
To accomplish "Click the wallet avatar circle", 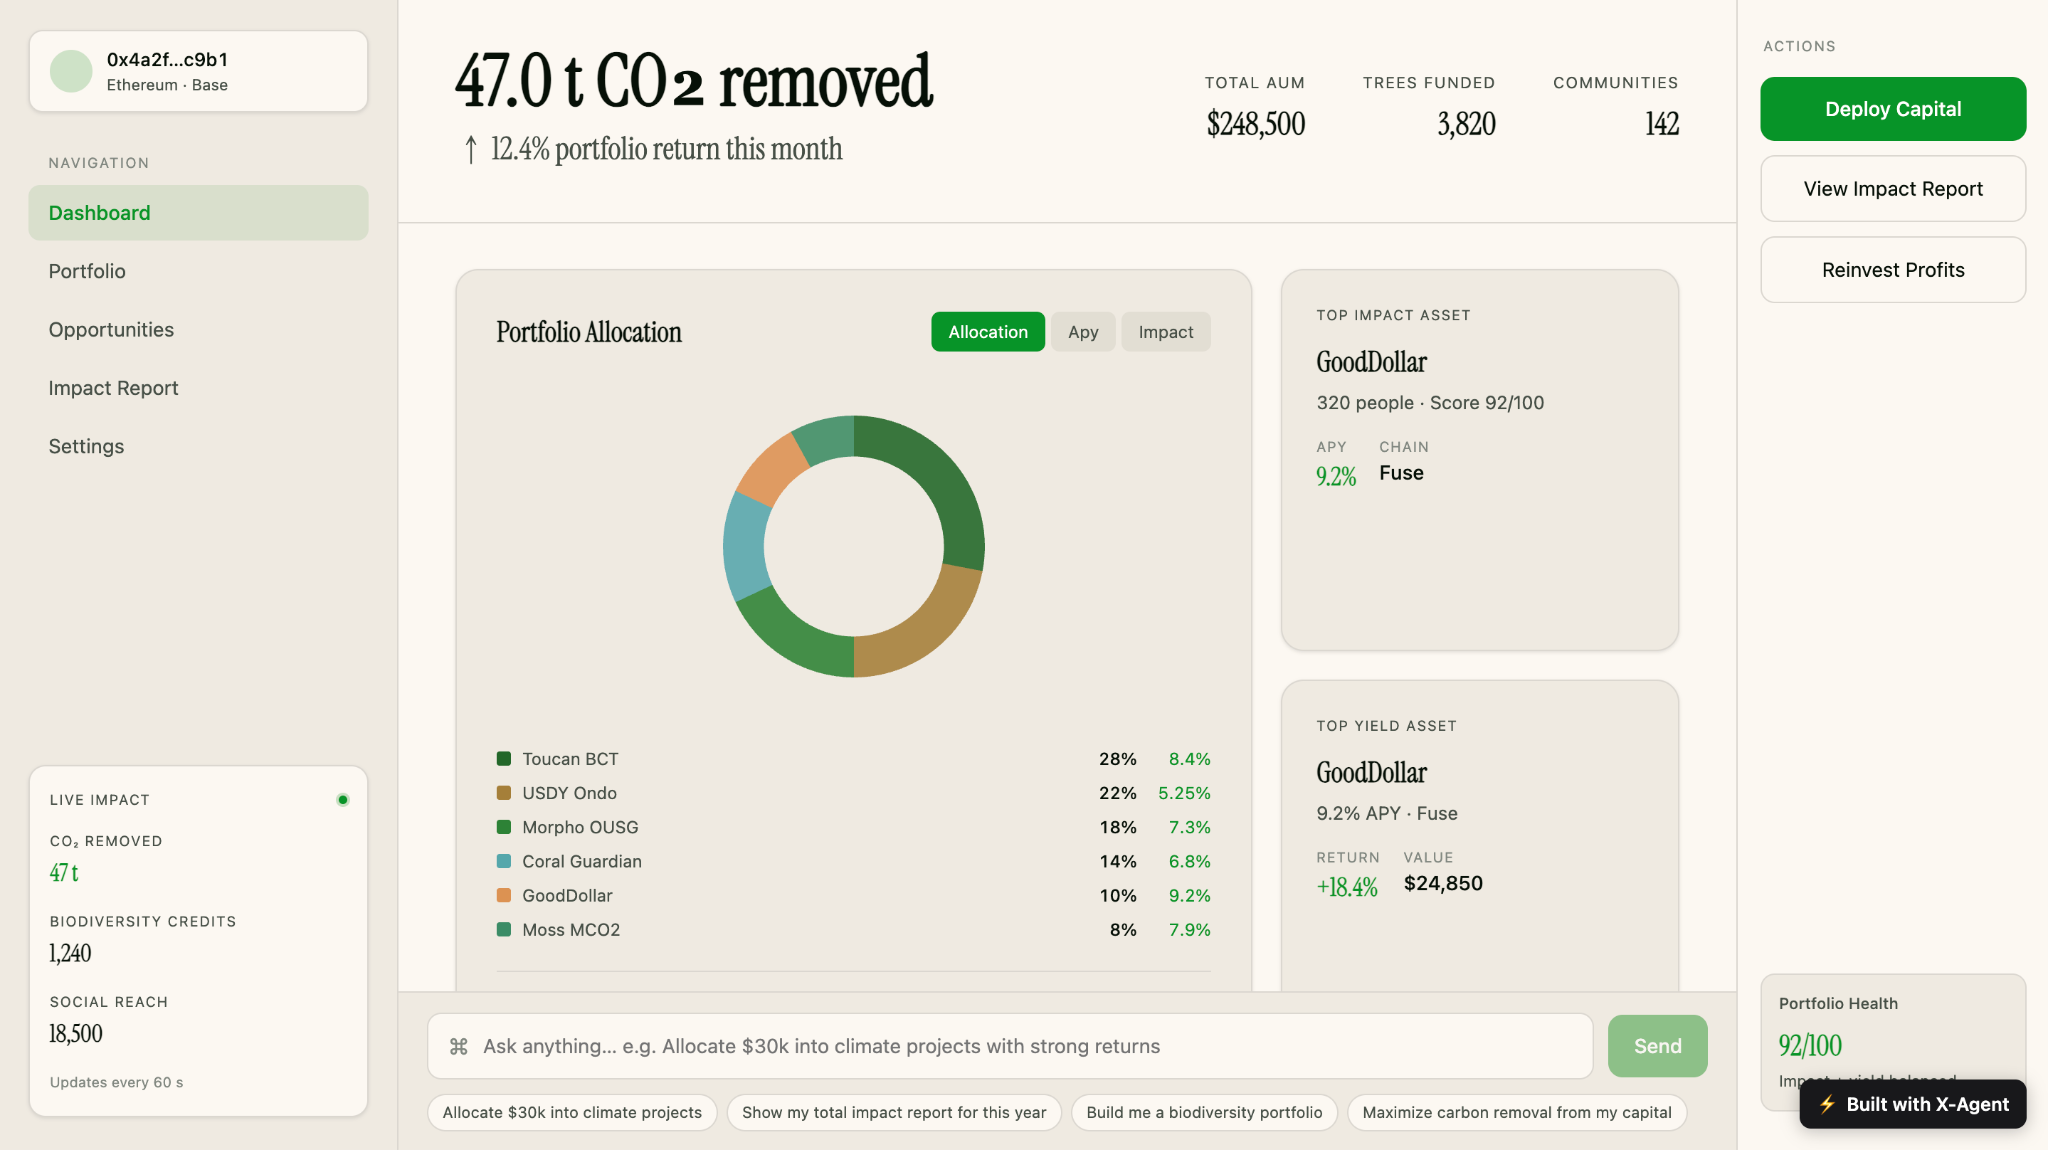I will click(x=71, y=71).
